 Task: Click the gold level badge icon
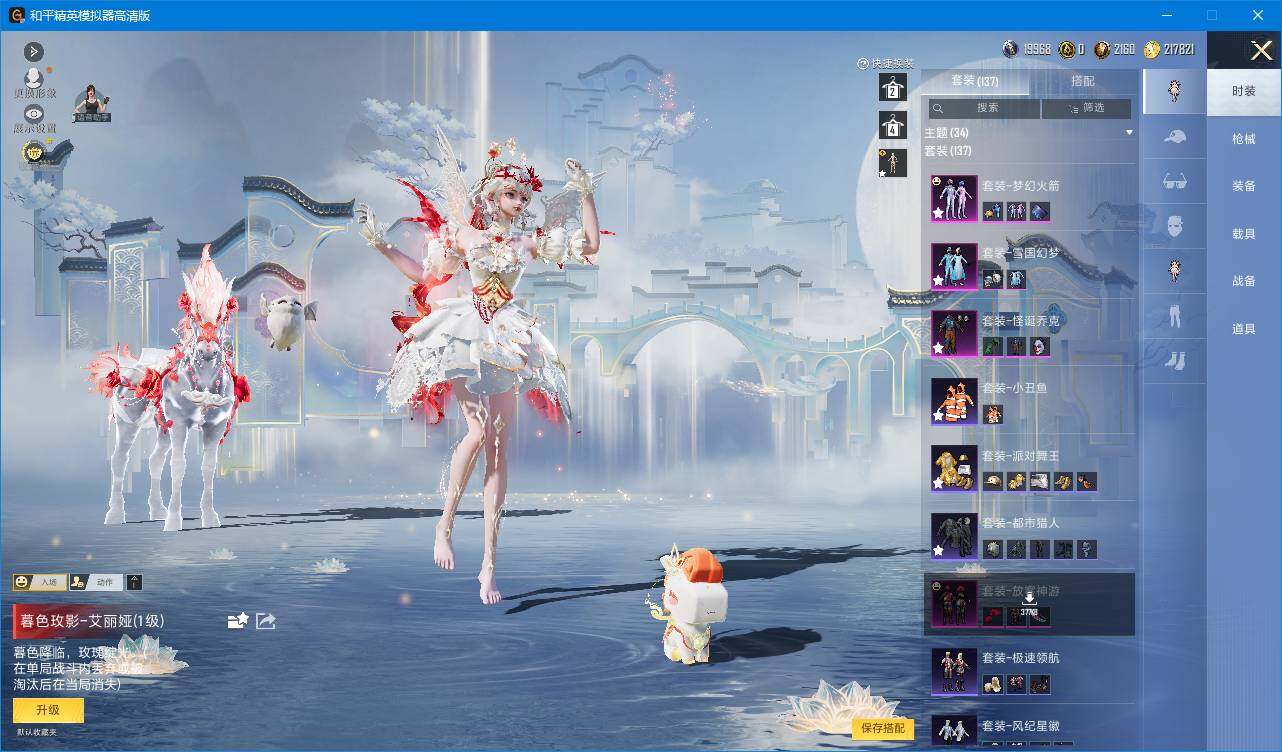tap(34, 152)
